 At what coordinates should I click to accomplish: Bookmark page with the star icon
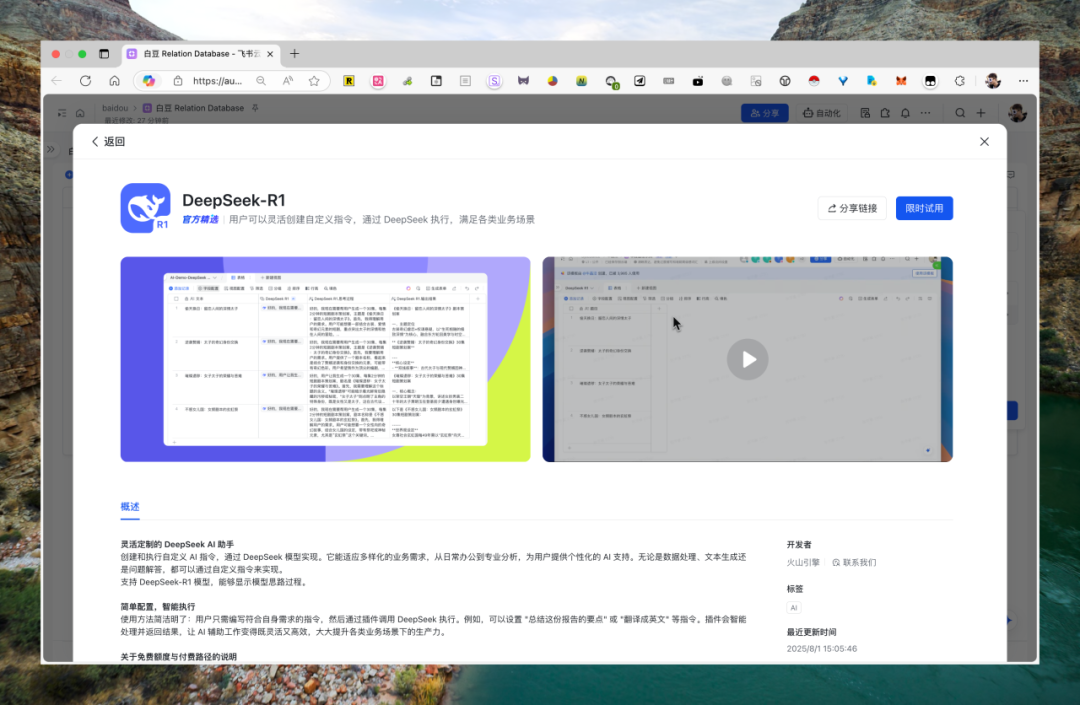pos(314,81)
